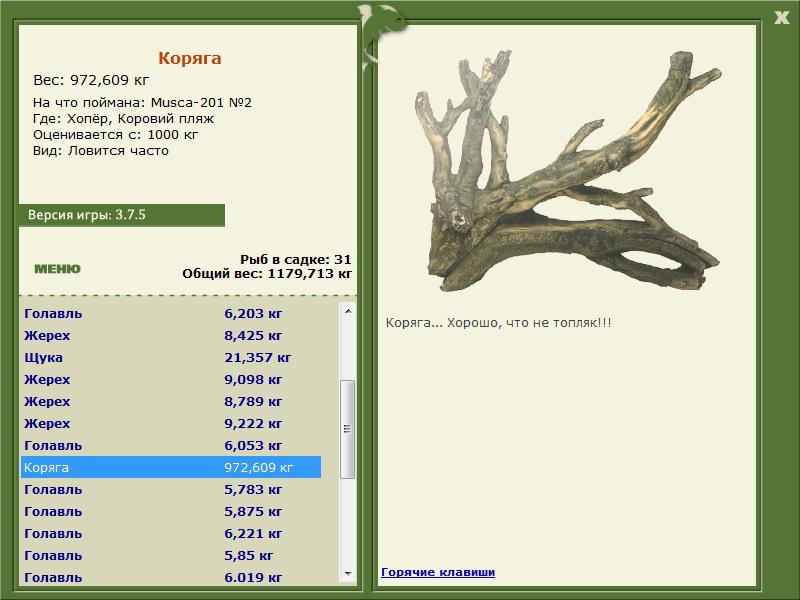Choose the Жерех 9,098 кг entry
Image resolution: width=800 pixels, height=600 pixels.
click(170, 379)
